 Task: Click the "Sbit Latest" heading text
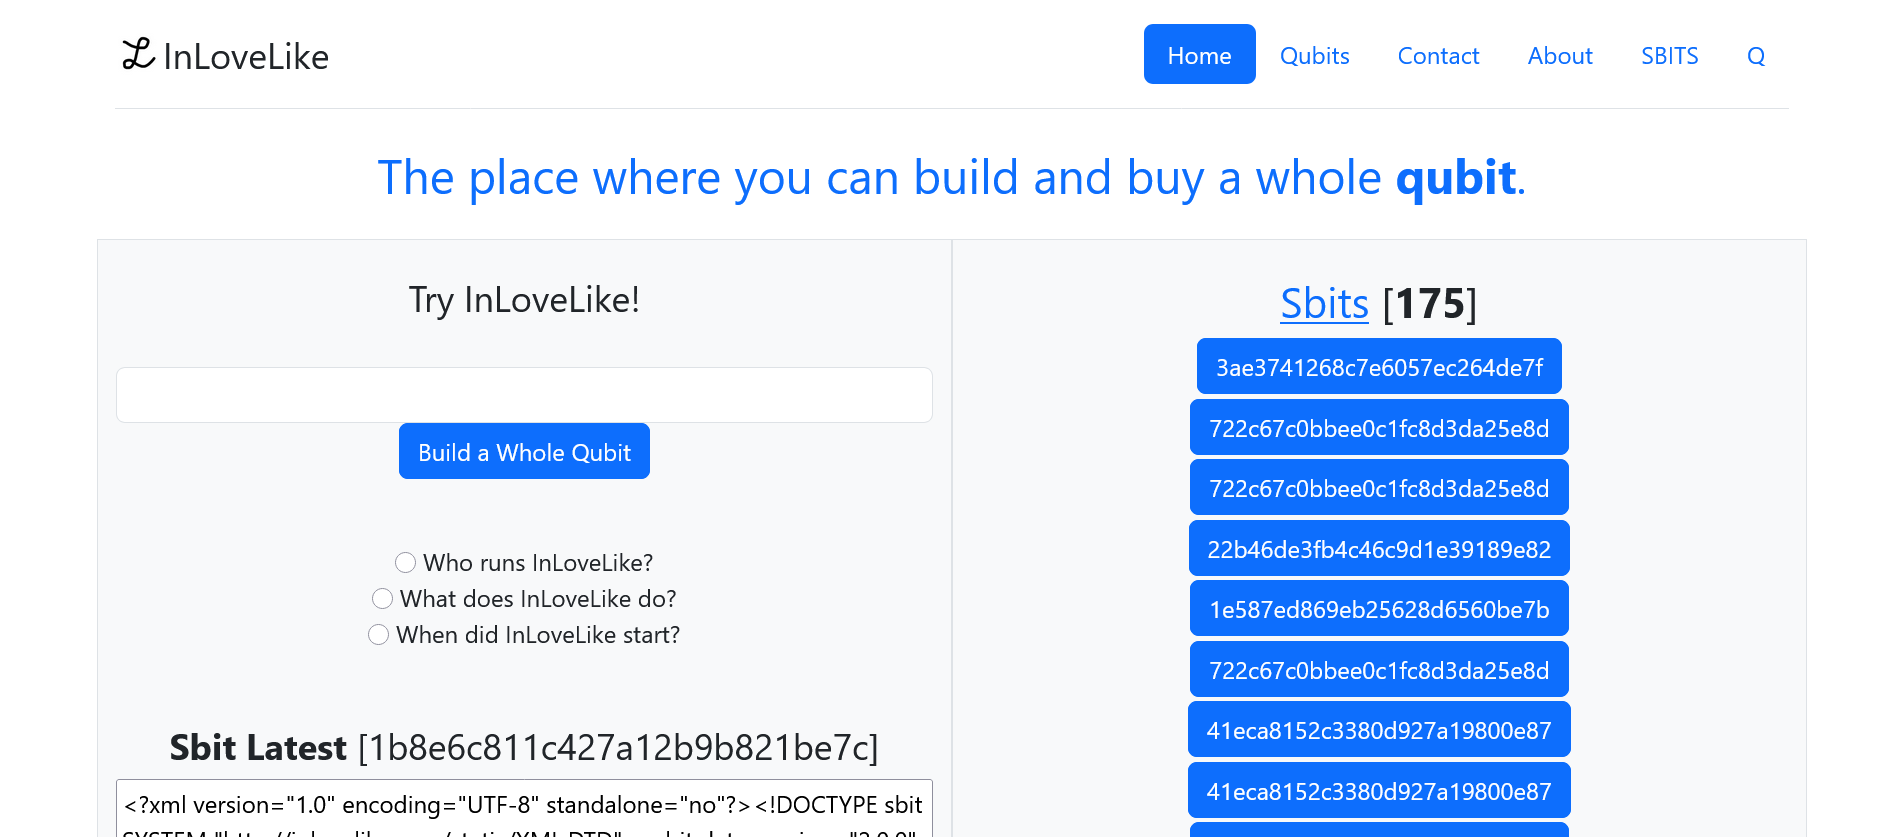[x=258, y=748]
